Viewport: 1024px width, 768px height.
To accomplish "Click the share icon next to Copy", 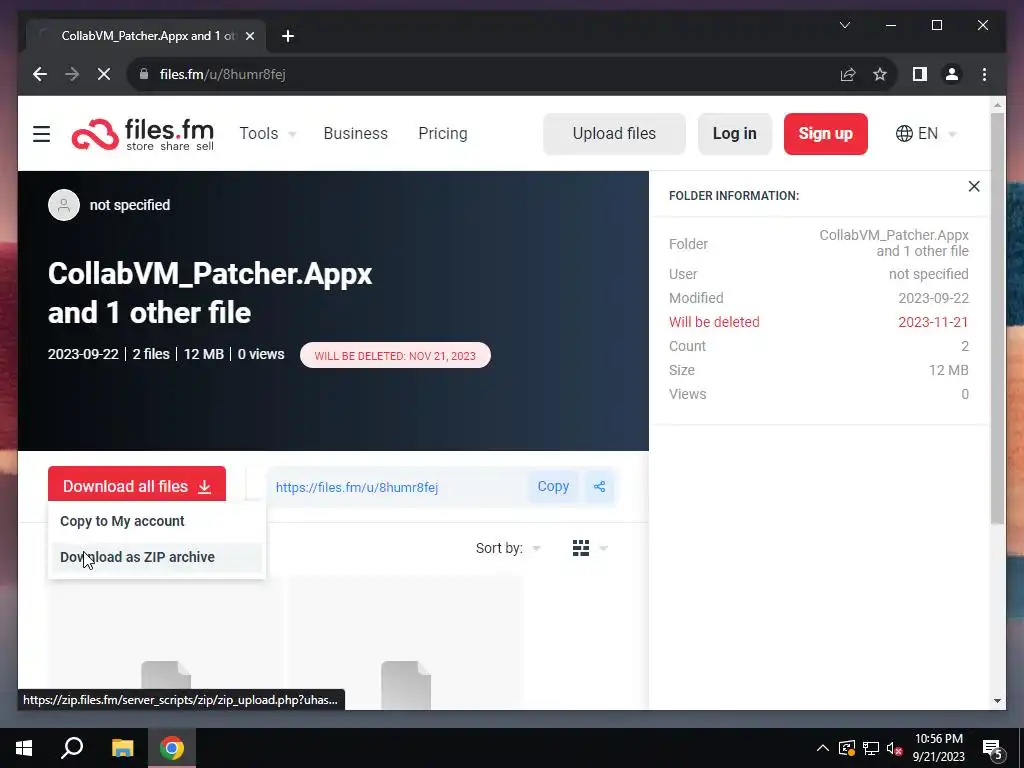I will click(599, 487).
